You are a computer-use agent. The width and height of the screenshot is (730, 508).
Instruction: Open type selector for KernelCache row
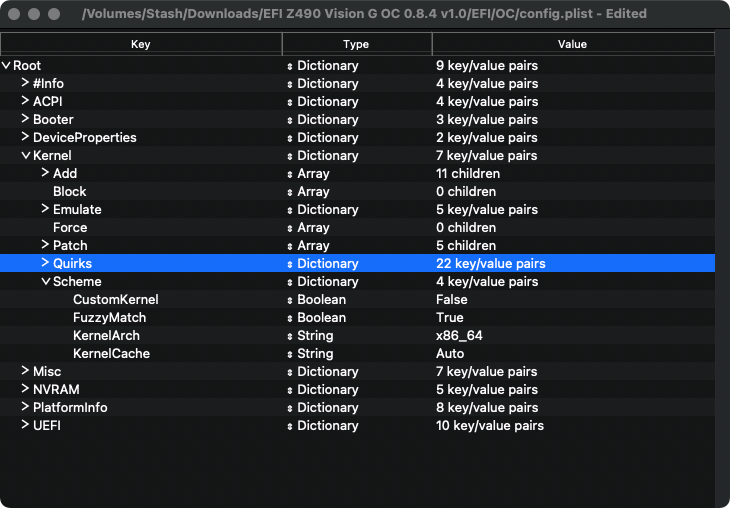pos(290,354)
